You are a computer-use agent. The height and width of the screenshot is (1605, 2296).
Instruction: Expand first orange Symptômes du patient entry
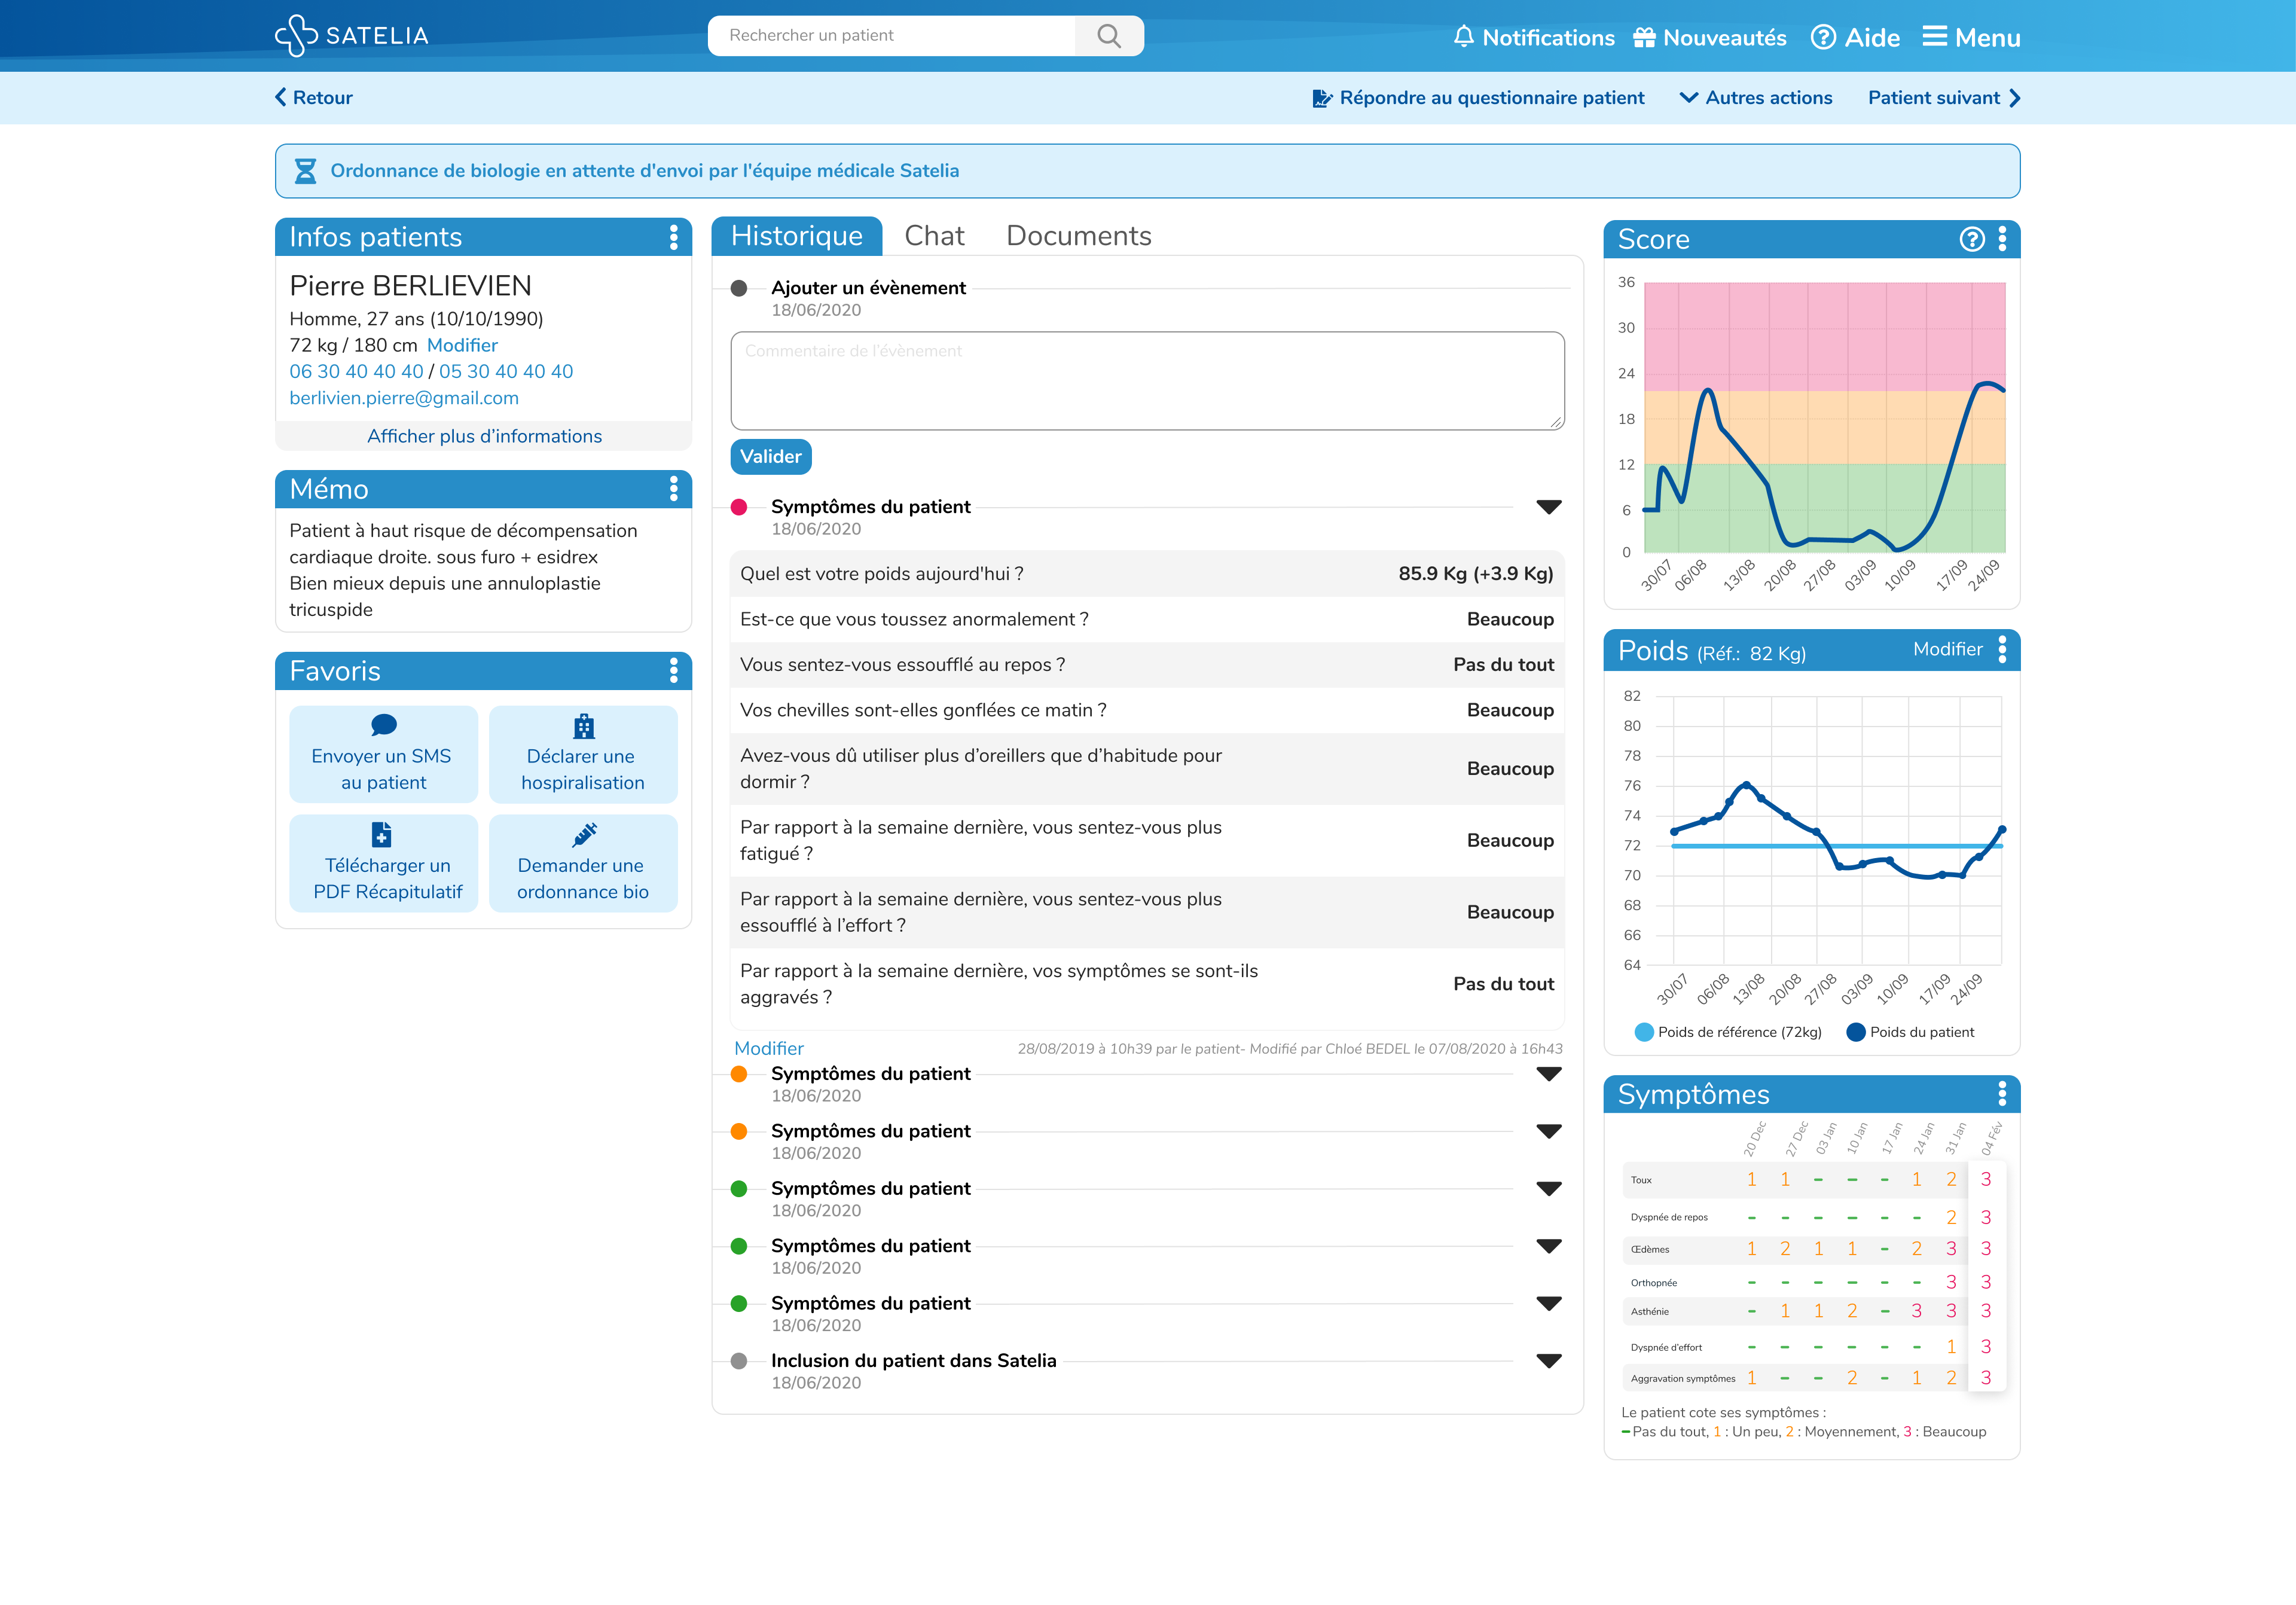pyautogui.click(x=1549, y=1074)
